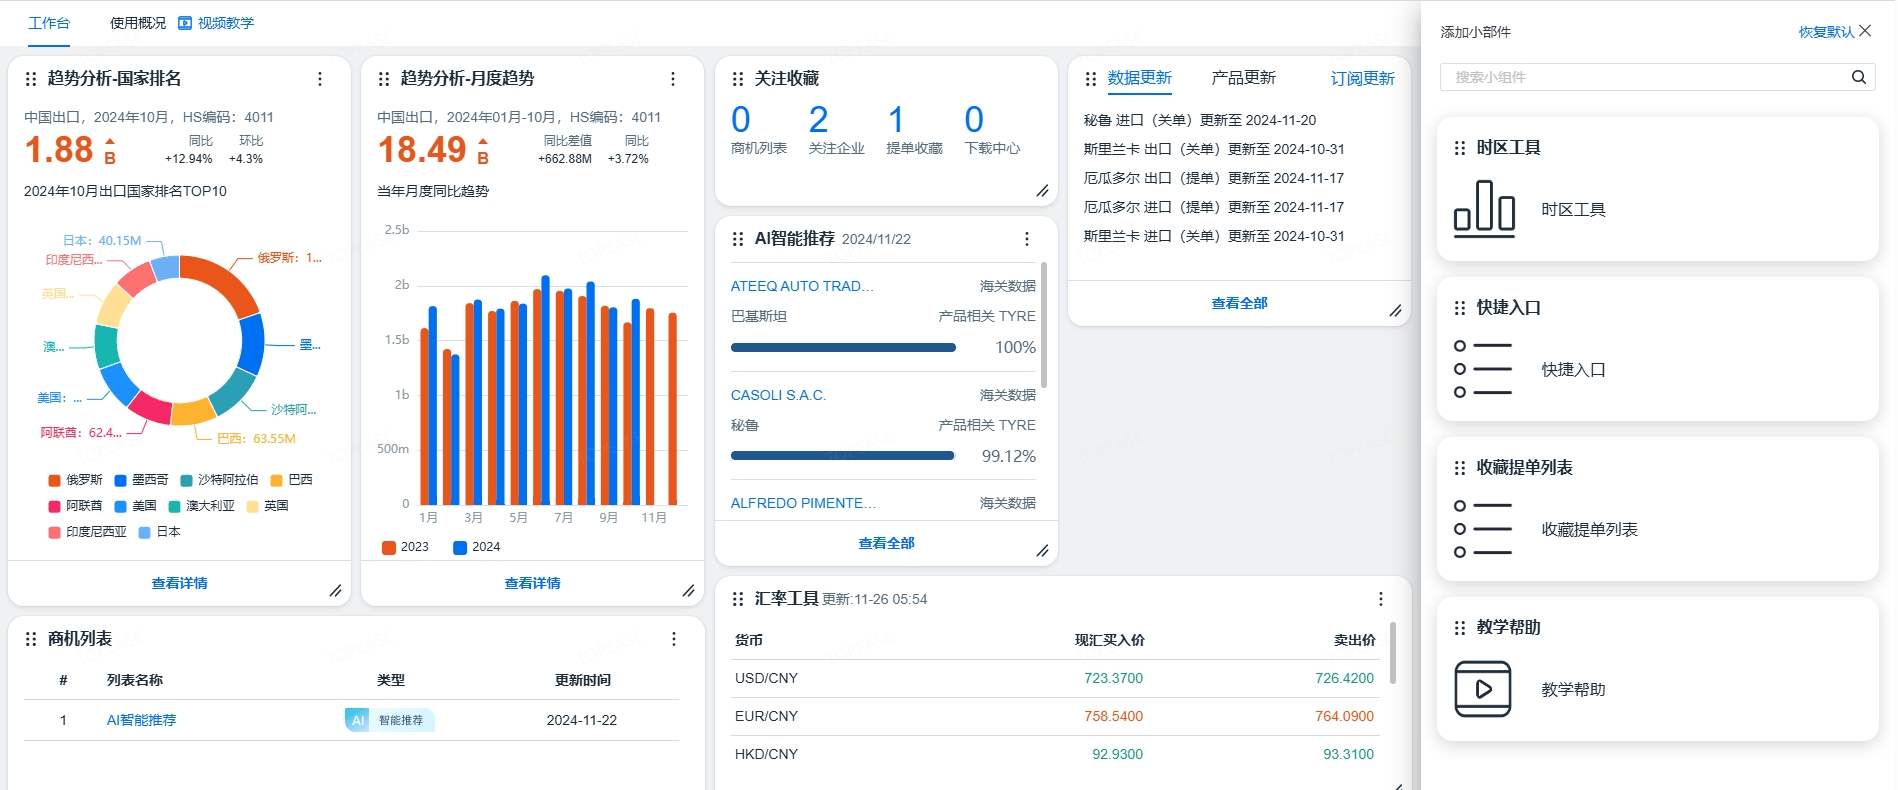Click the drag handle of 趋势分析-国家排名 card

point(31,79)
